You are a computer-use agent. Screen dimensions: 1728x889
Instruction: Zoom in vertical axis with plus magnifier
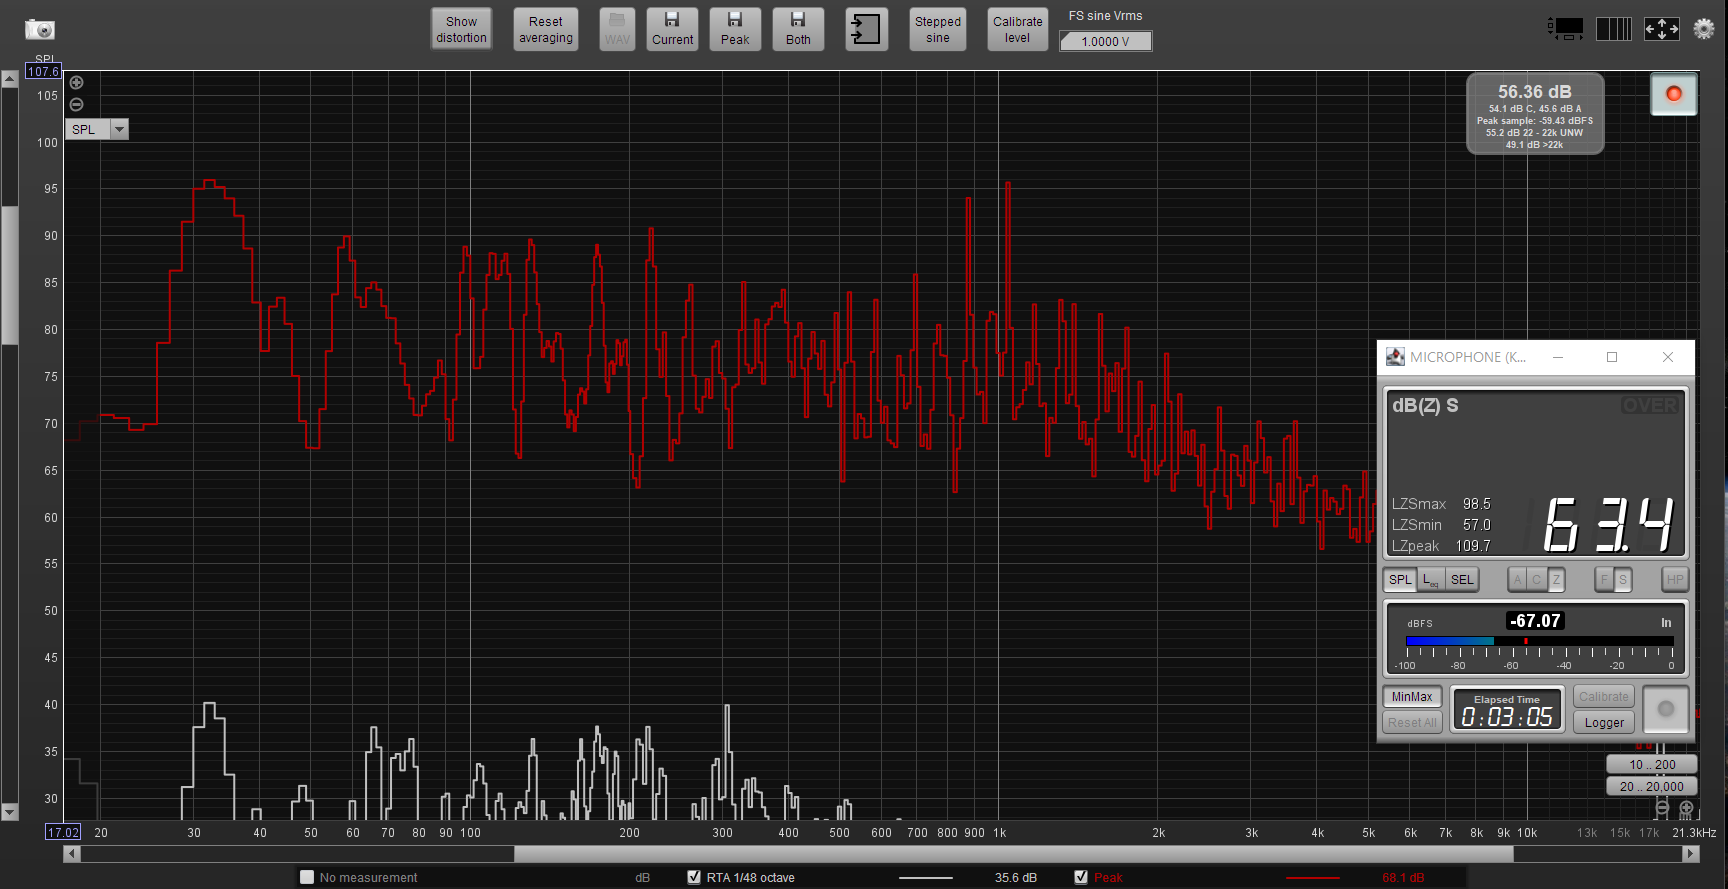[77, 83]
